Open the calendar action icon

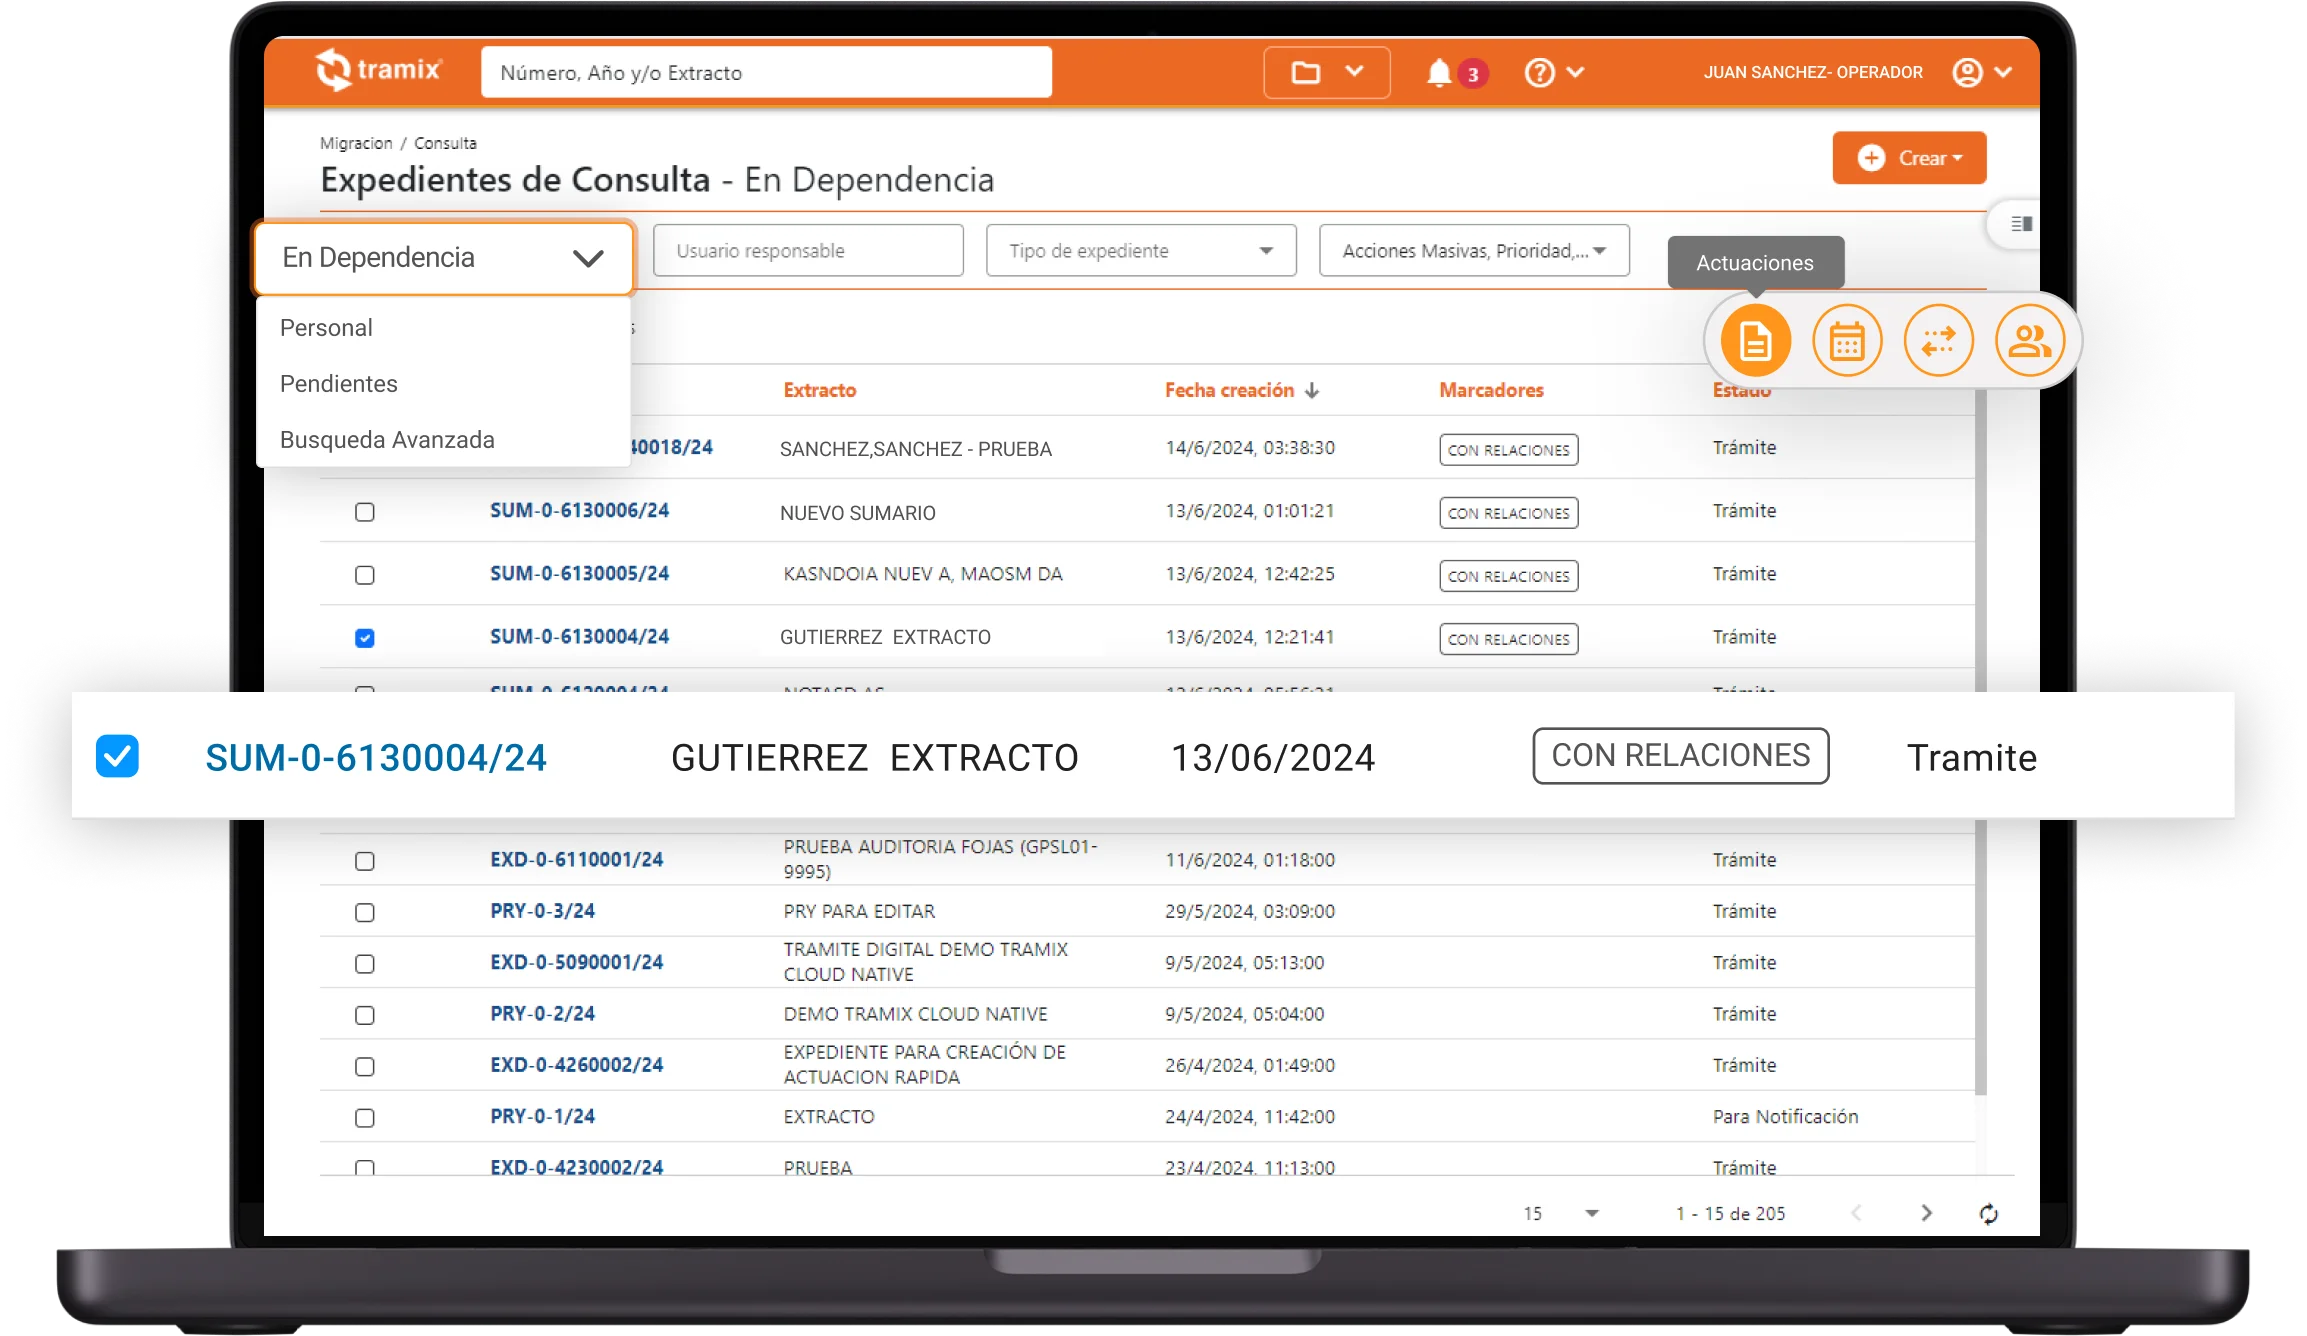1846,341
